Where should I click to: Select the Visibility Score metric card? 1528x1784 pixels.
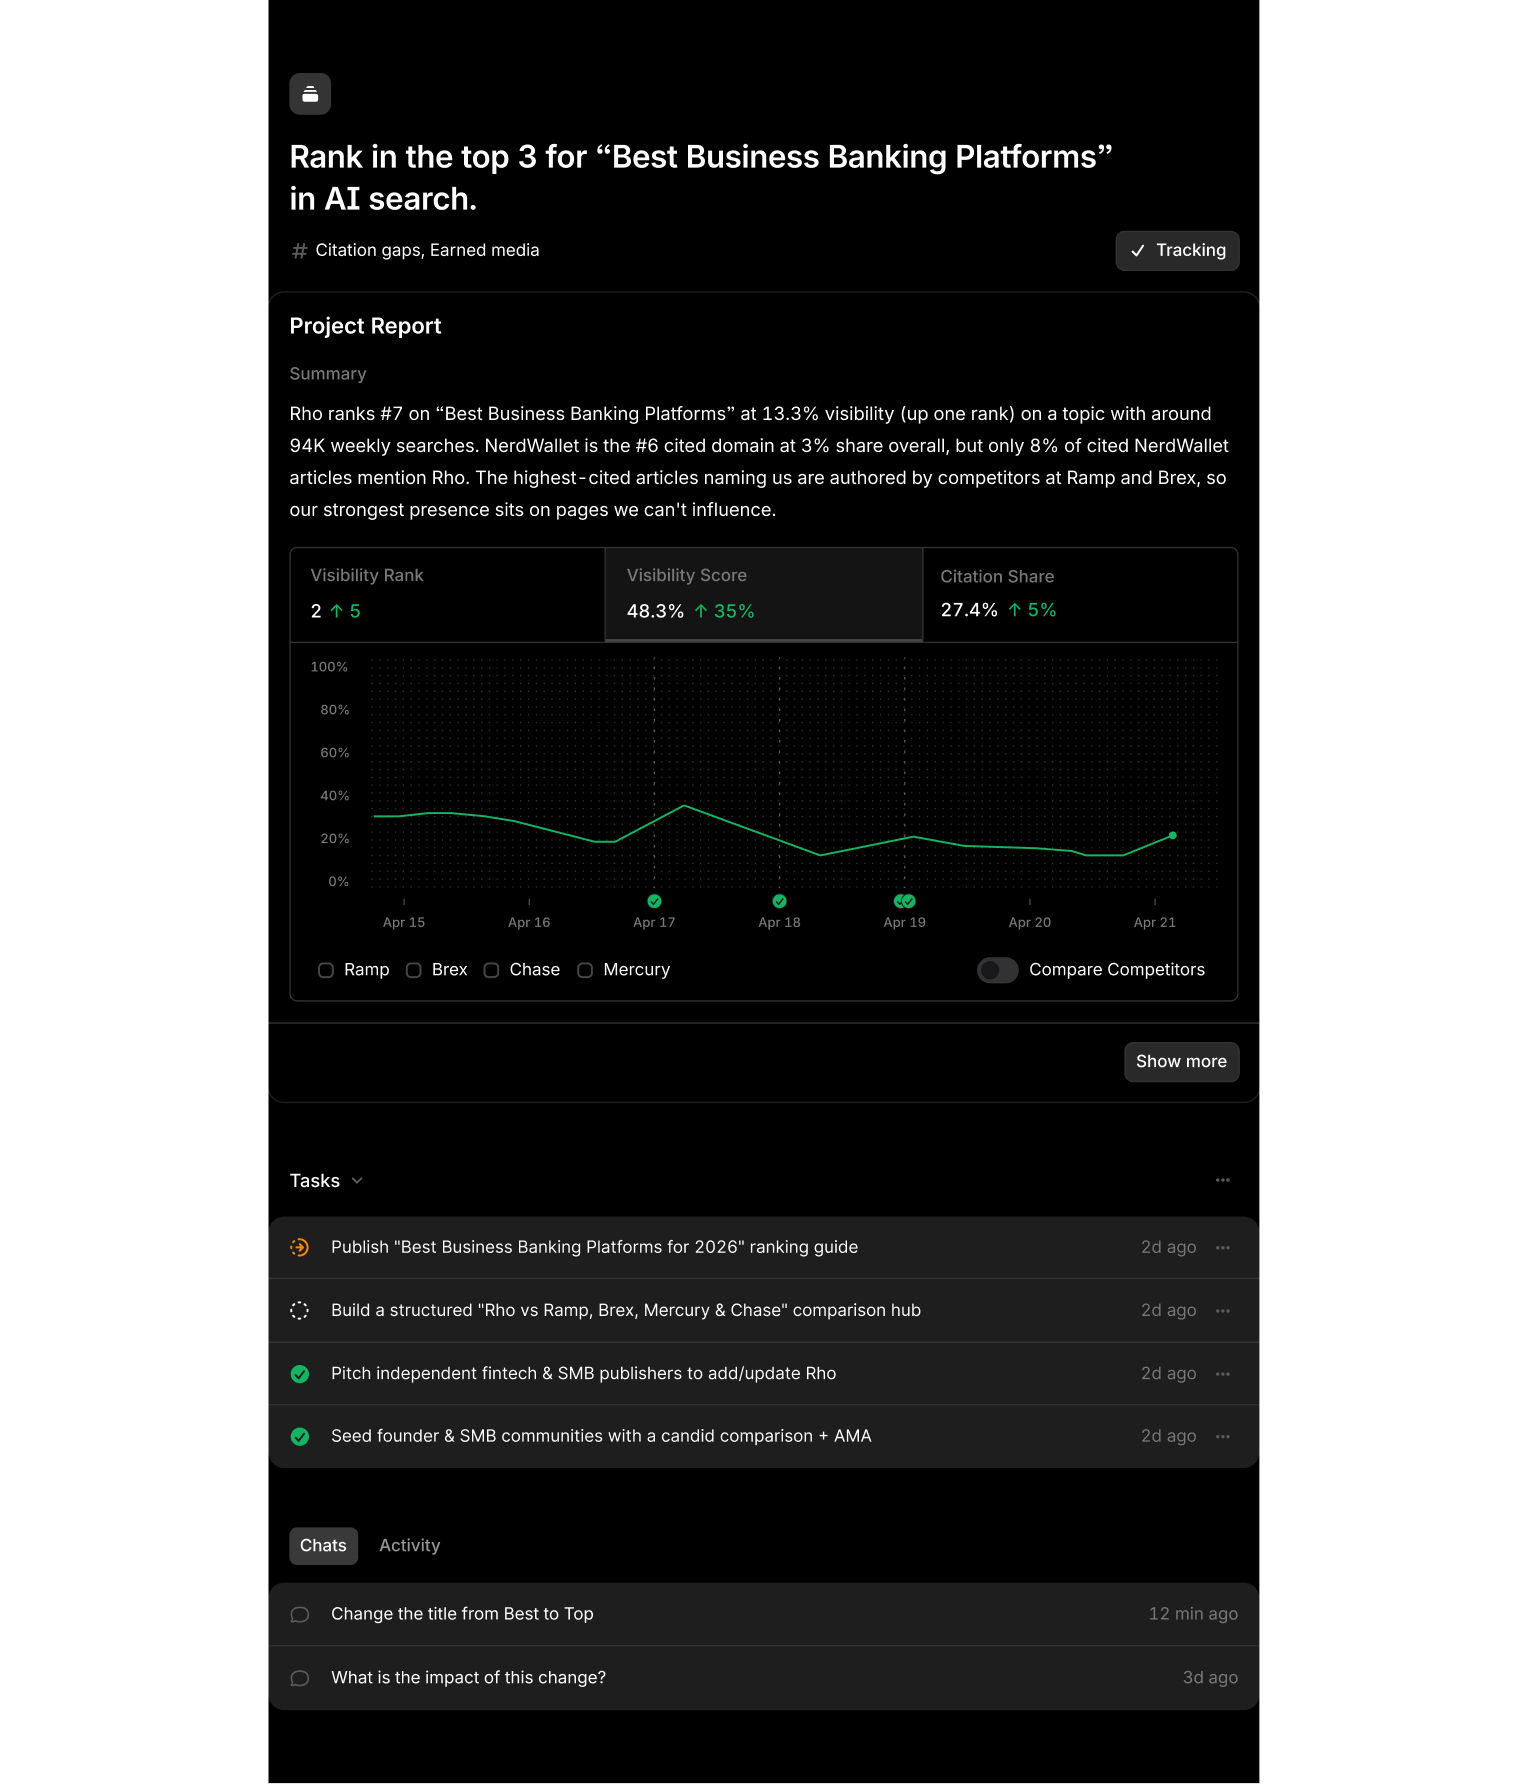pos(764,594)
